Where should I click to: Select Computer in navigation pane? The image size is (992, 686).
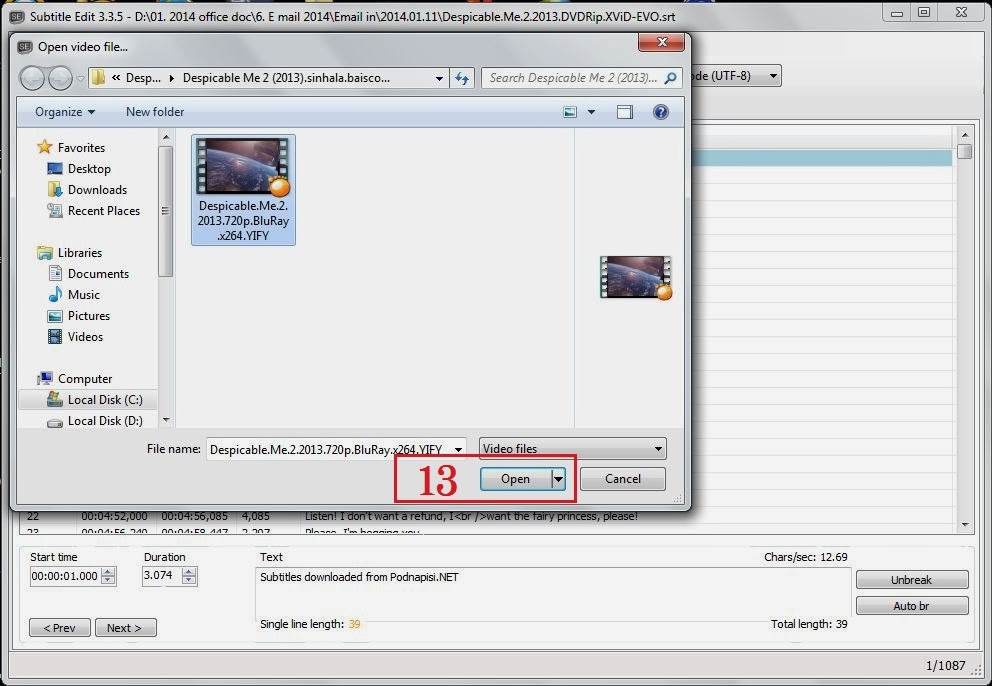pos(75,378)
